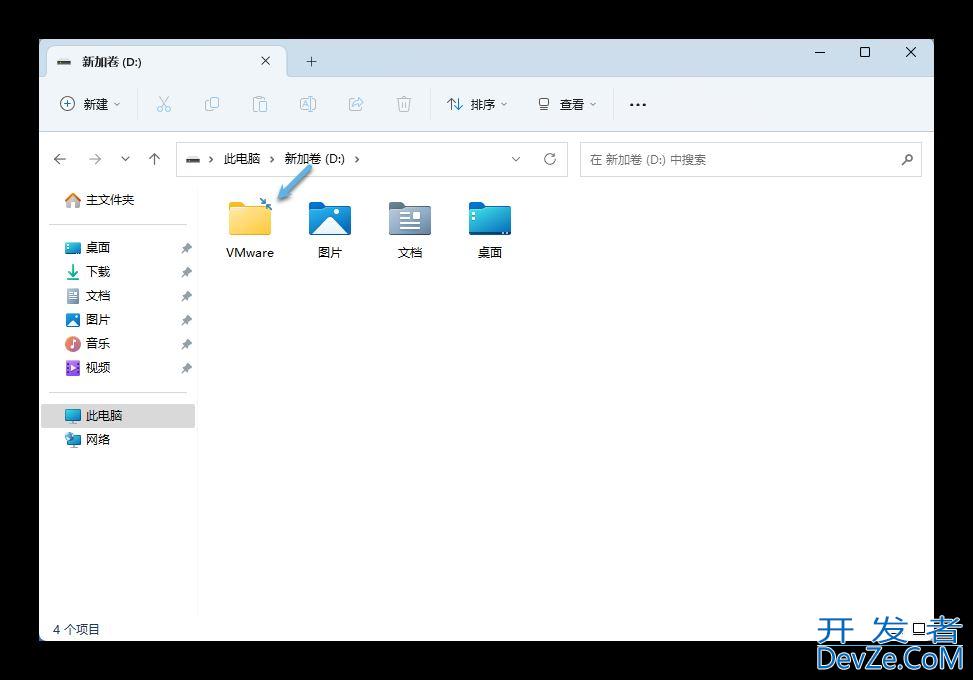Add a new tab with plus button

[312, 61]
